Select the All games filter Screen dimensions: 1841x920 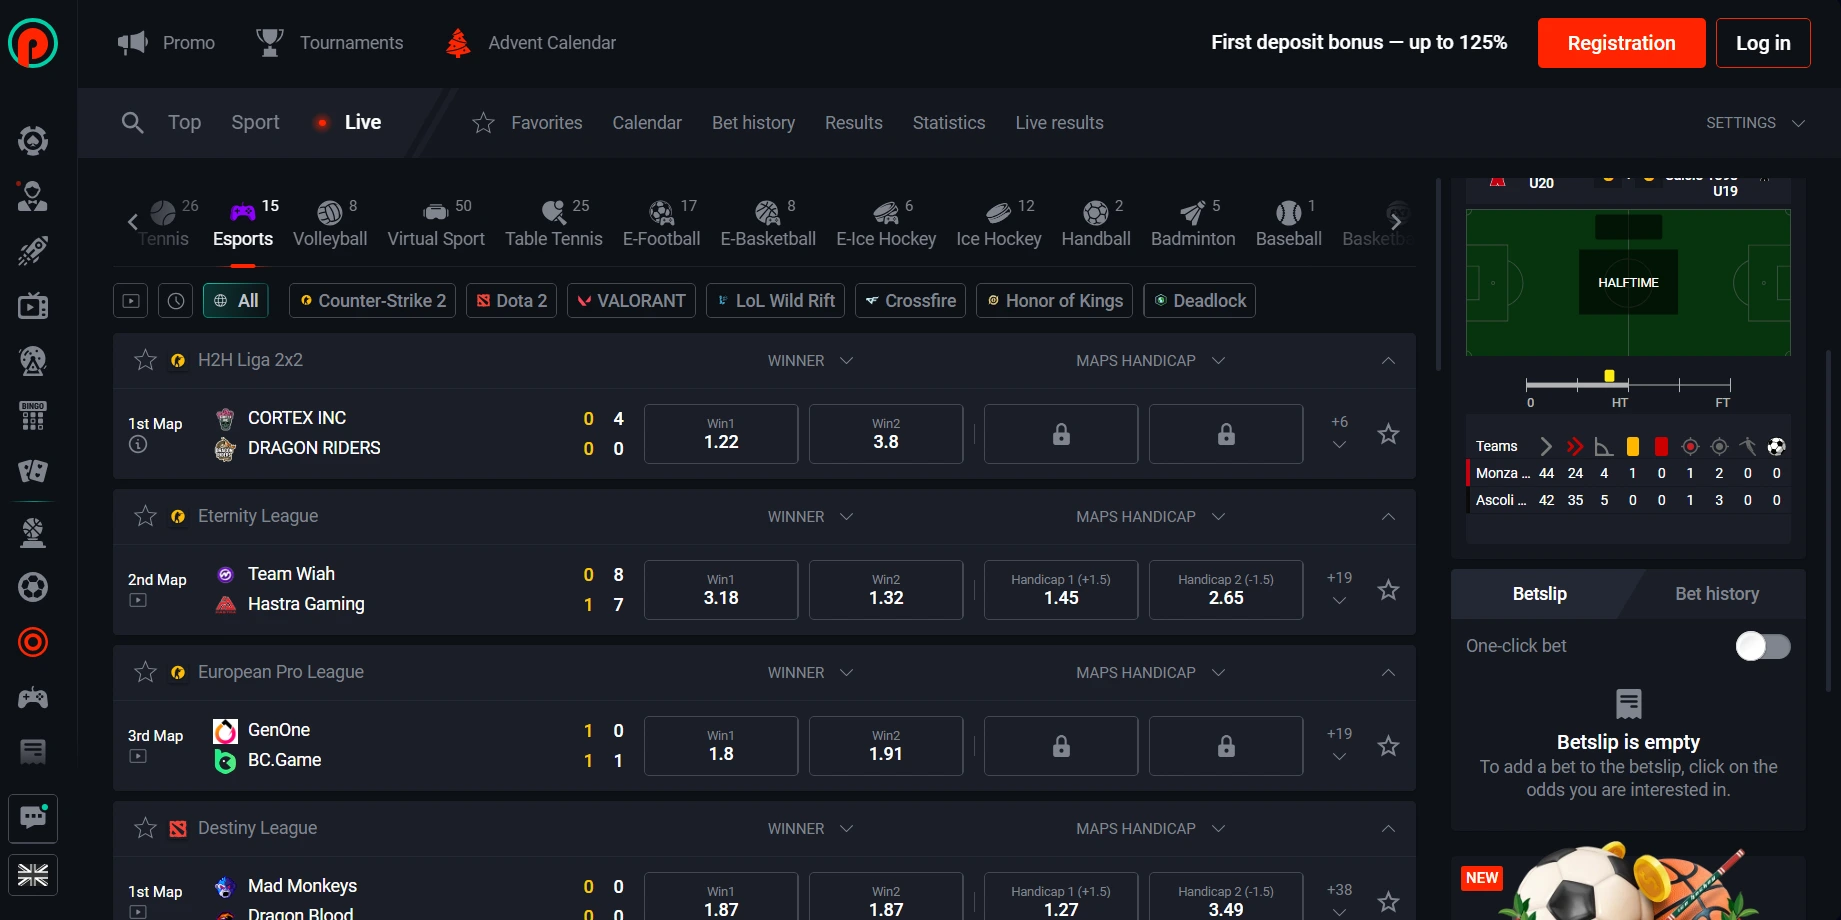pos(236,300)
